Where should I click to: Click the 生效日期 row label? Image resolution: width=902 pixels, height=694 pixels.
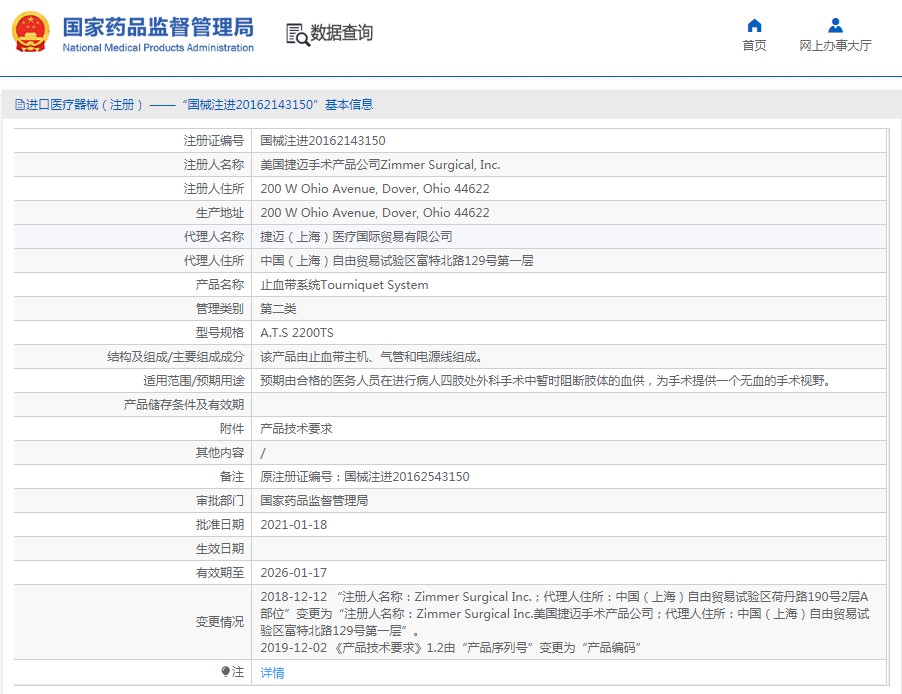[220, 549]
